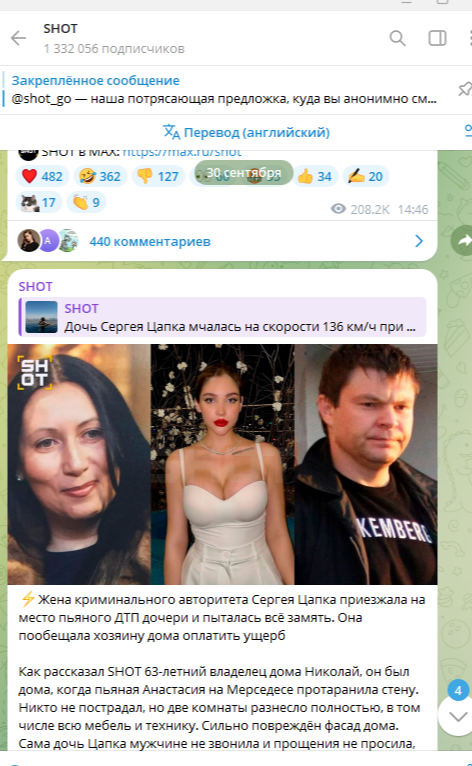
Task: Open search in the SHOT channel
Action: (x=397, y=38)
